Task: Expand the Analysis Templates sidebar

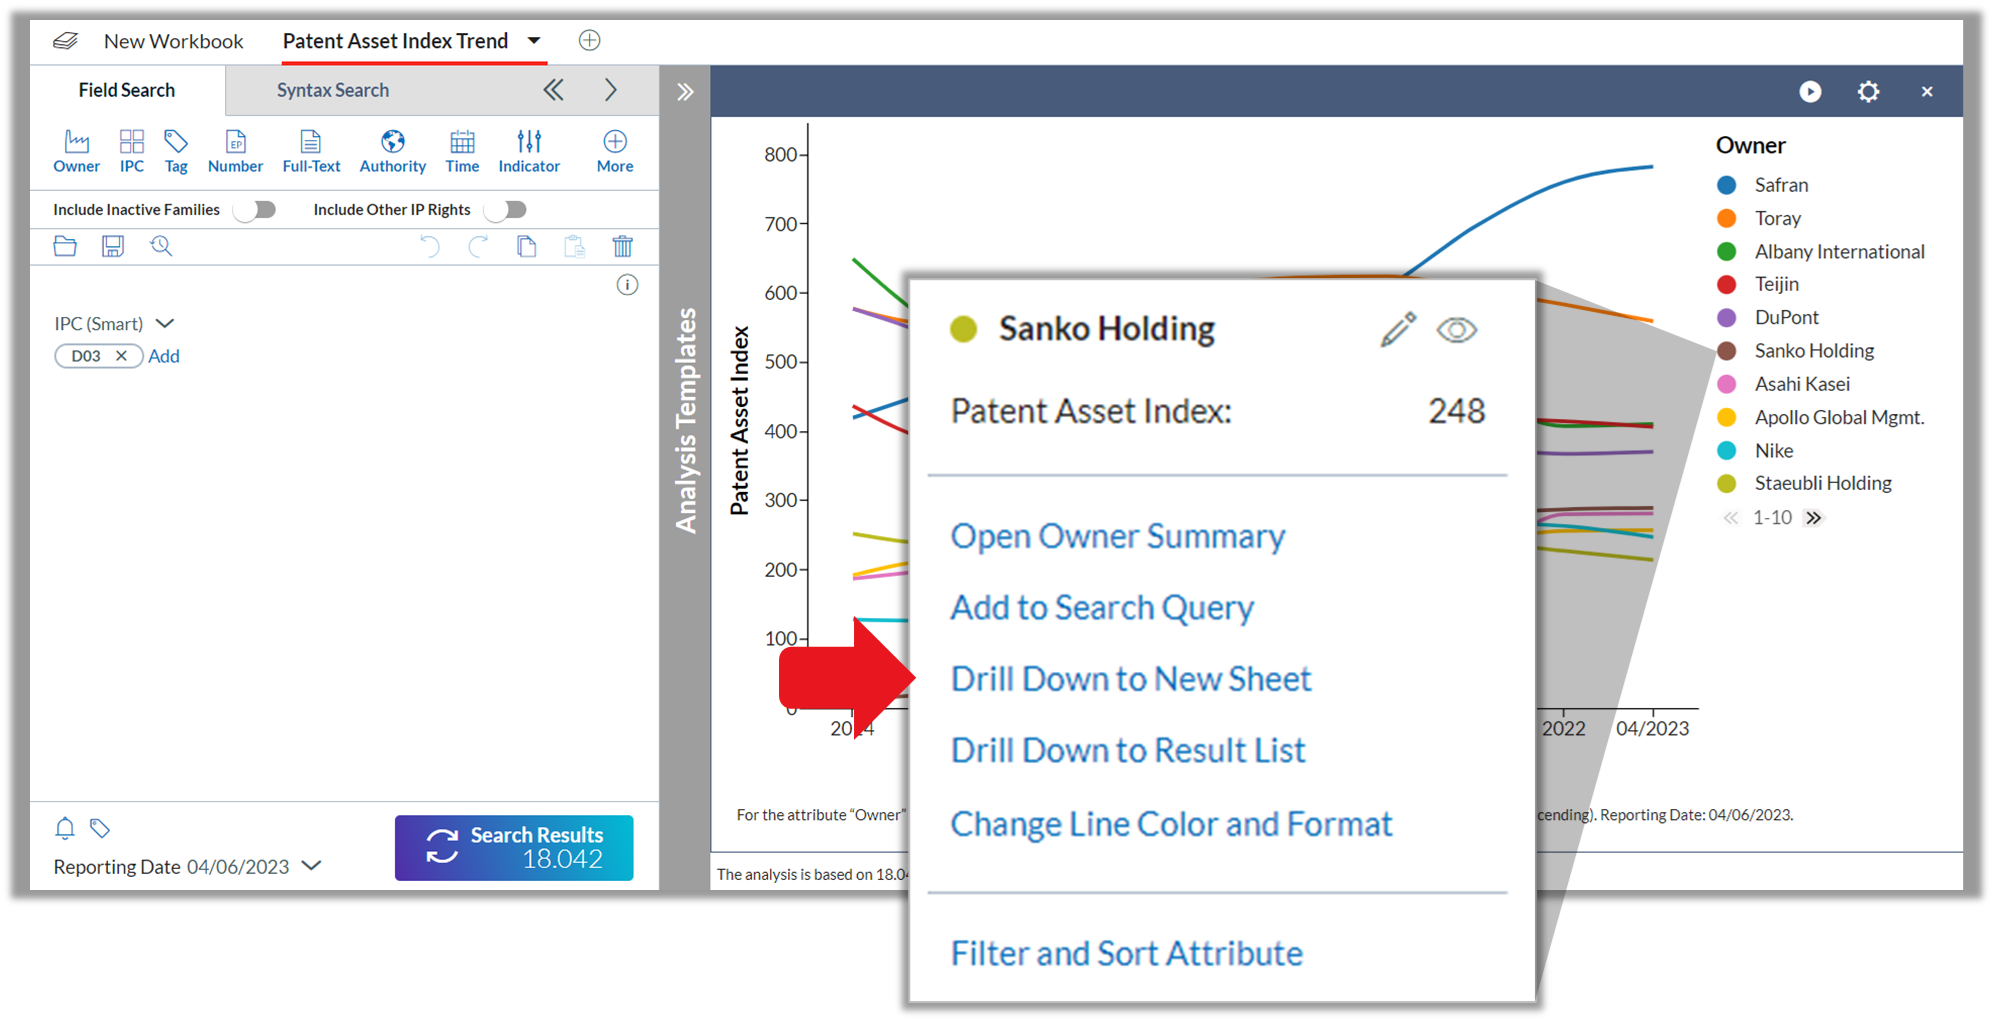Action: tap(685, 92)
